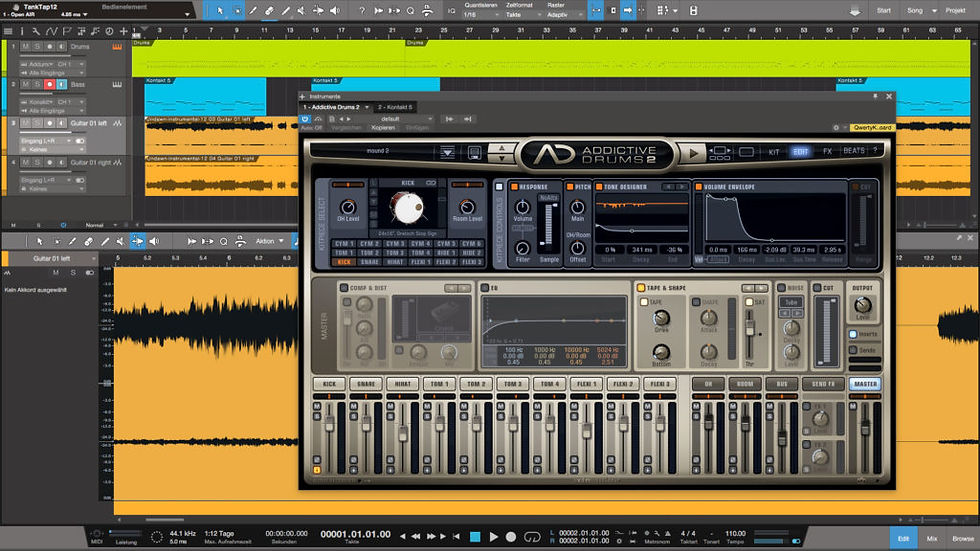980x551 pixels.
Task: Open the BEATS page in Addictive Drums
Action: tap(854, 151)
